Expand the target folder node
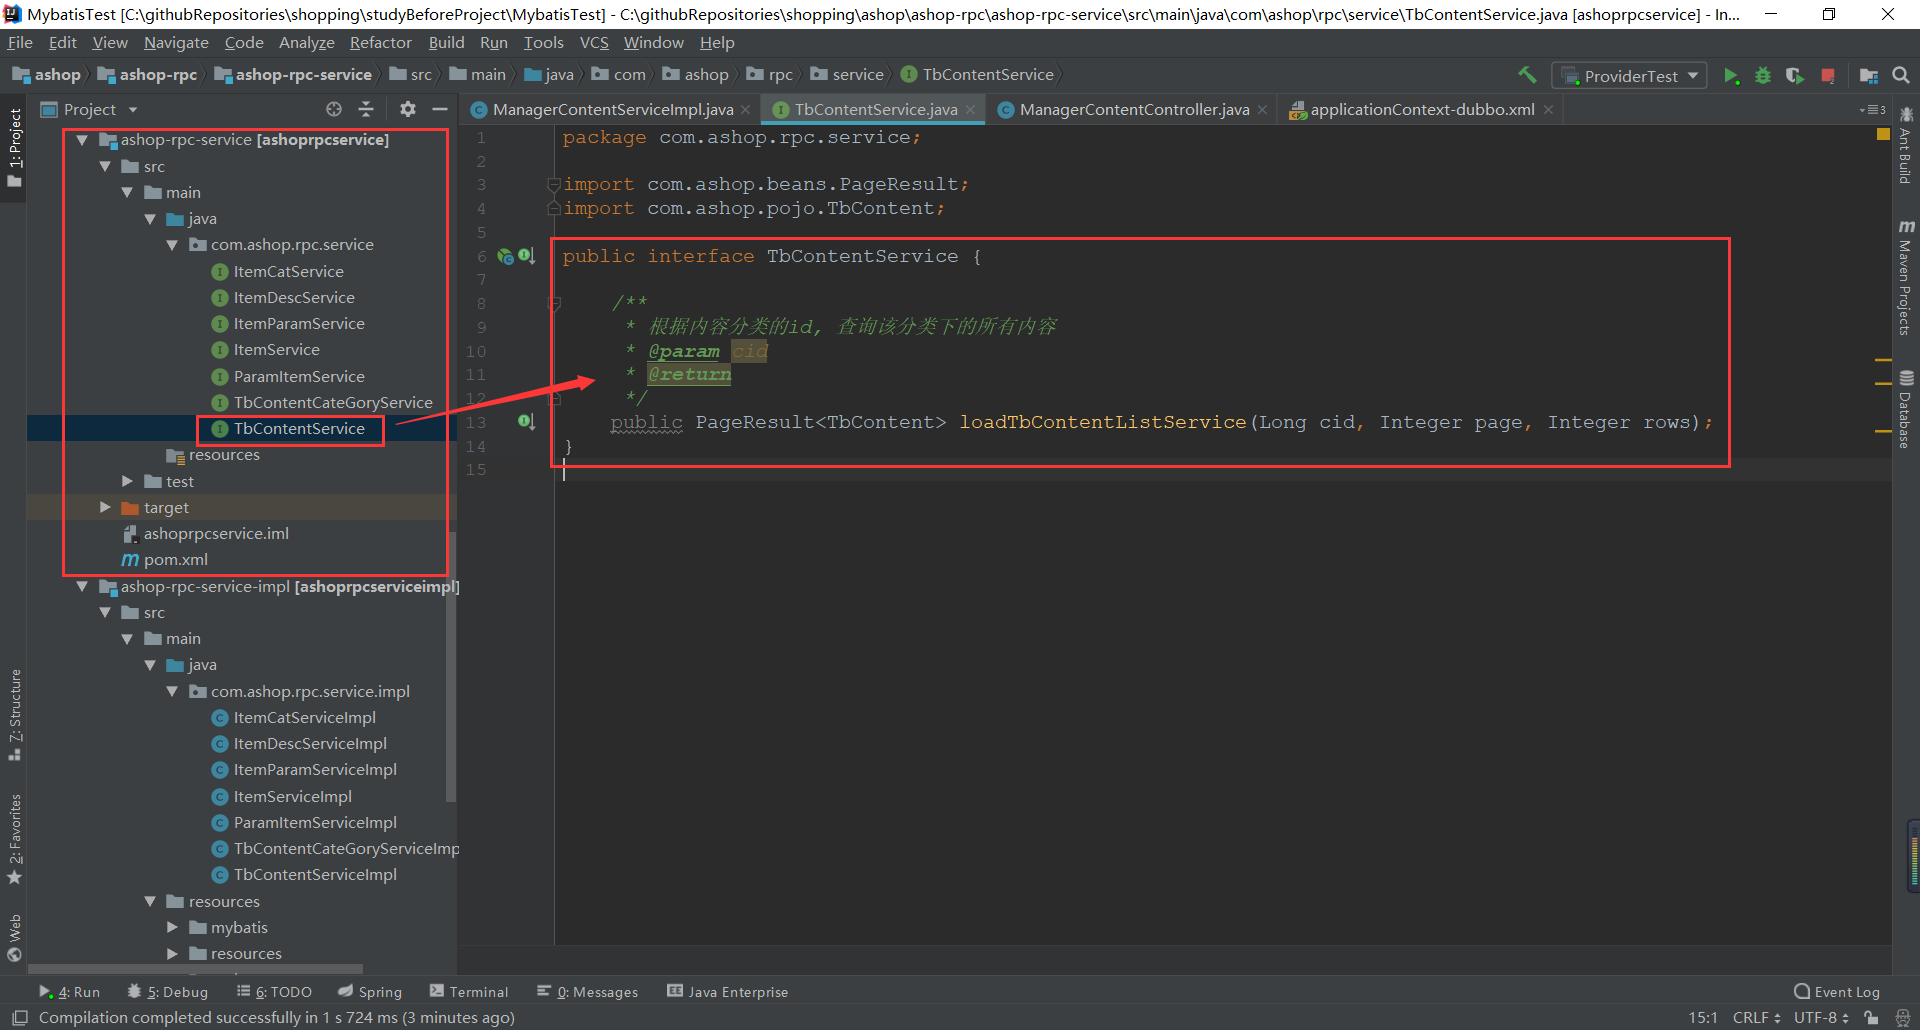This screenshot has height=1030, width=1920. 105,507
